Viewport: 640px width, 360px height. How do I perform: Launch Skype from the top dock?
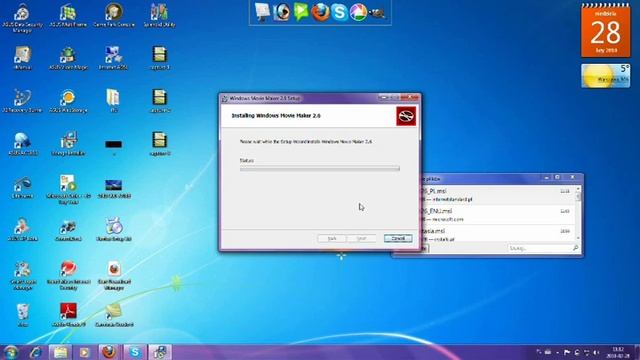point(339,12)
